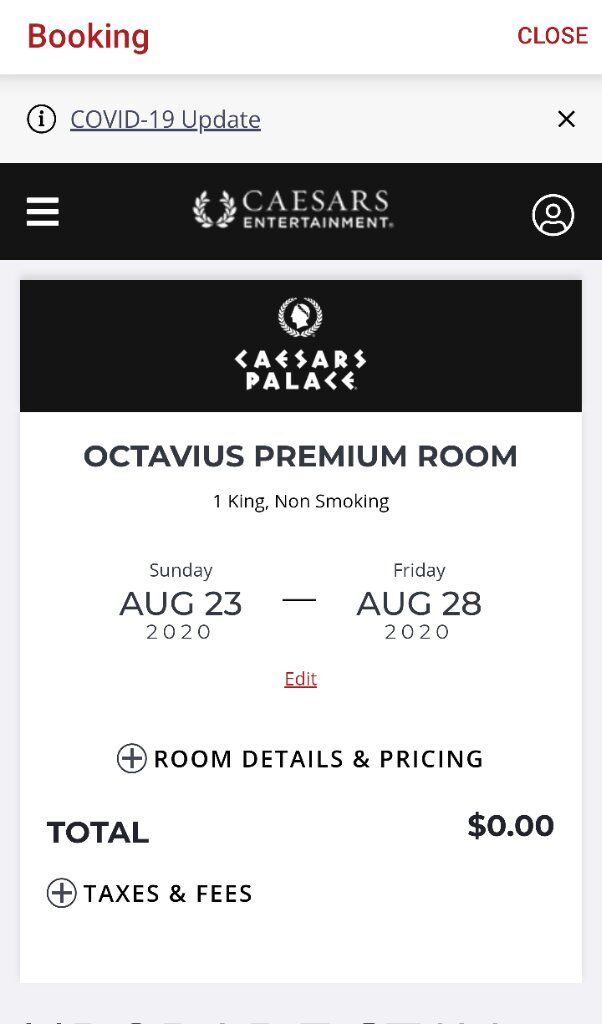The width and height of the screenshot is (602, 1024).
Task: Expand Room Details & Pricing section
Action: [x=300, y=759]
